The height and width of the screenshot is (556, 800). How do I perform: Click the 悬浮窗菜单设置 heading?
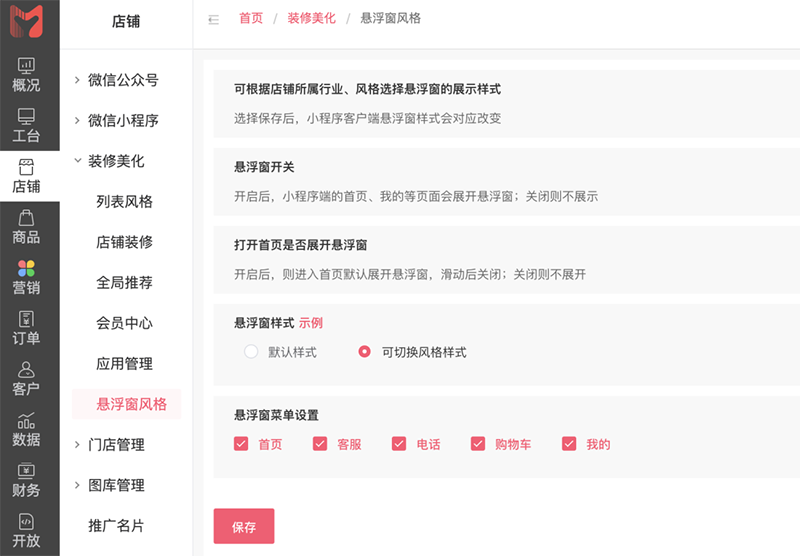tap(277, 415)
